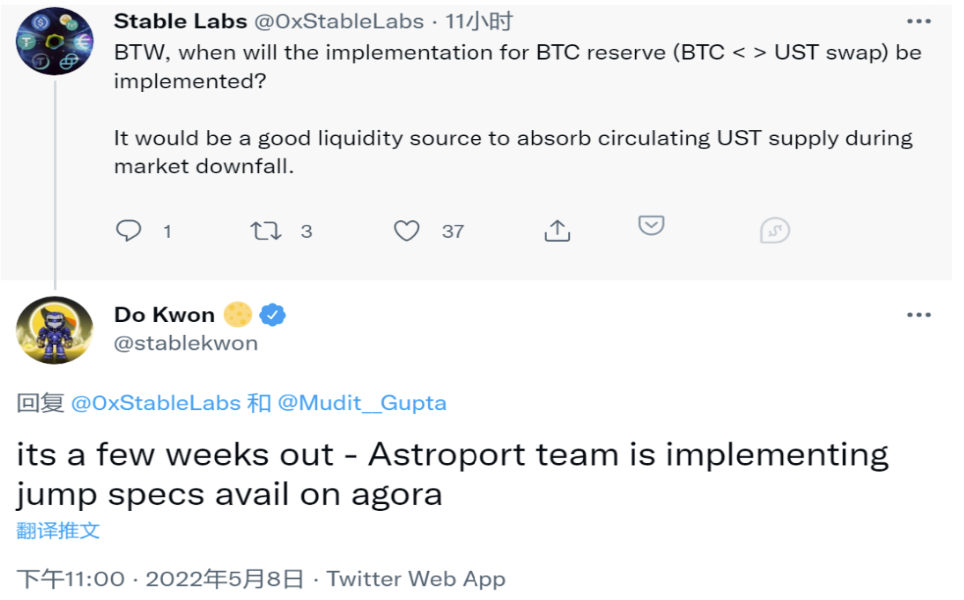
Task: Click the @stablekwon handle
Action: [186, 343]
